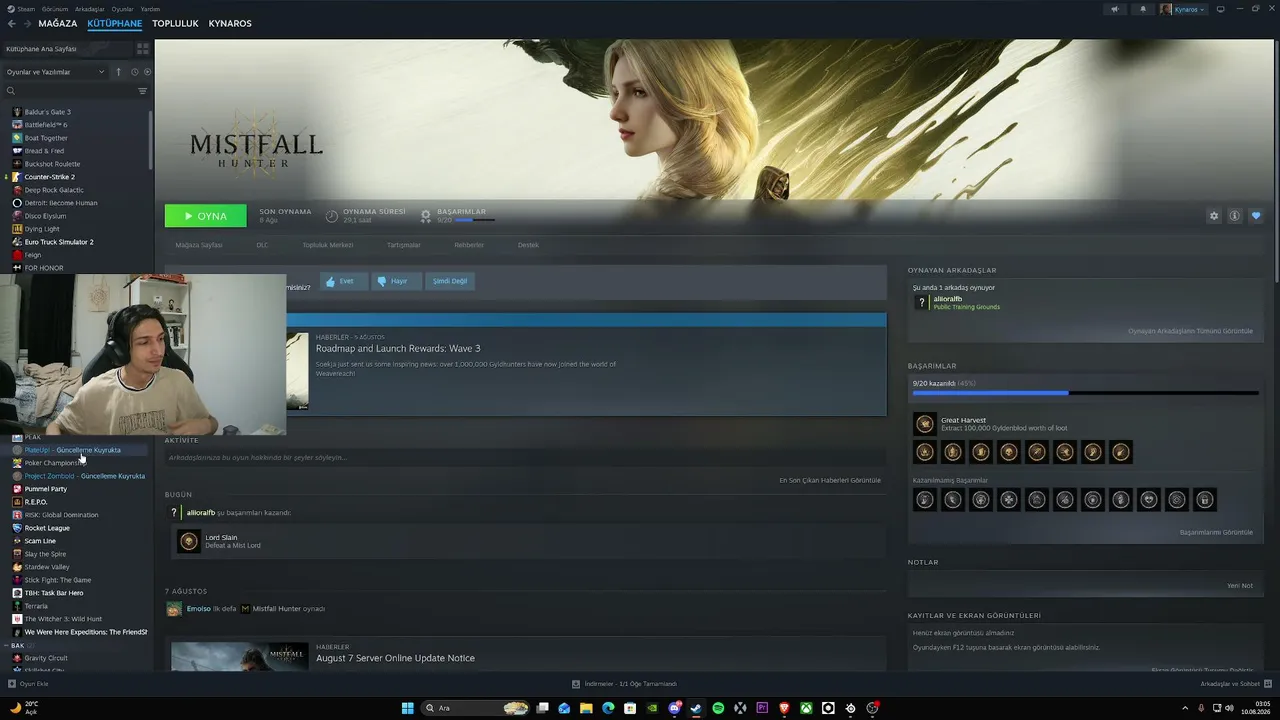Click the Great Harvest achievement icon
This screenshot has height=720, width=1280.
925,424
